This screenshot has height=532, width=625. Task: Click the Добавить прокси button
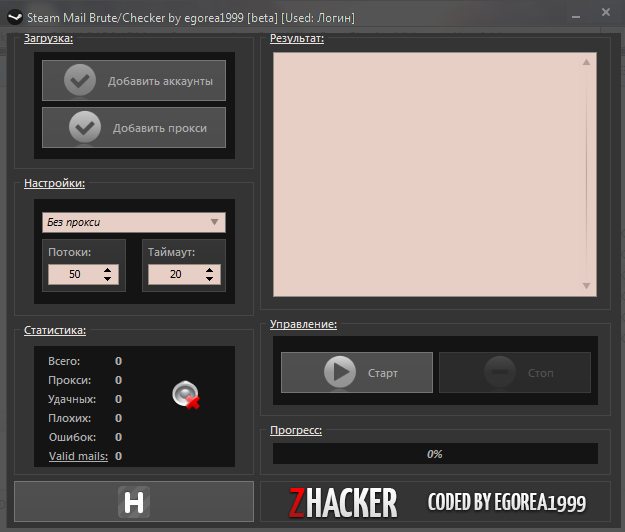click(x=134, y=128)
